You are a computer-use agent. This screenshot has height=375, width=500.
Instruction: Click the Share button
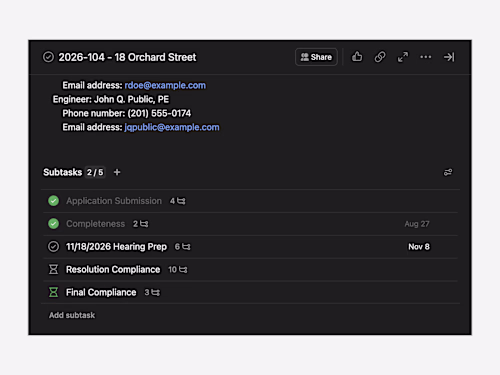pyautogui.click(x=316, y=57)
